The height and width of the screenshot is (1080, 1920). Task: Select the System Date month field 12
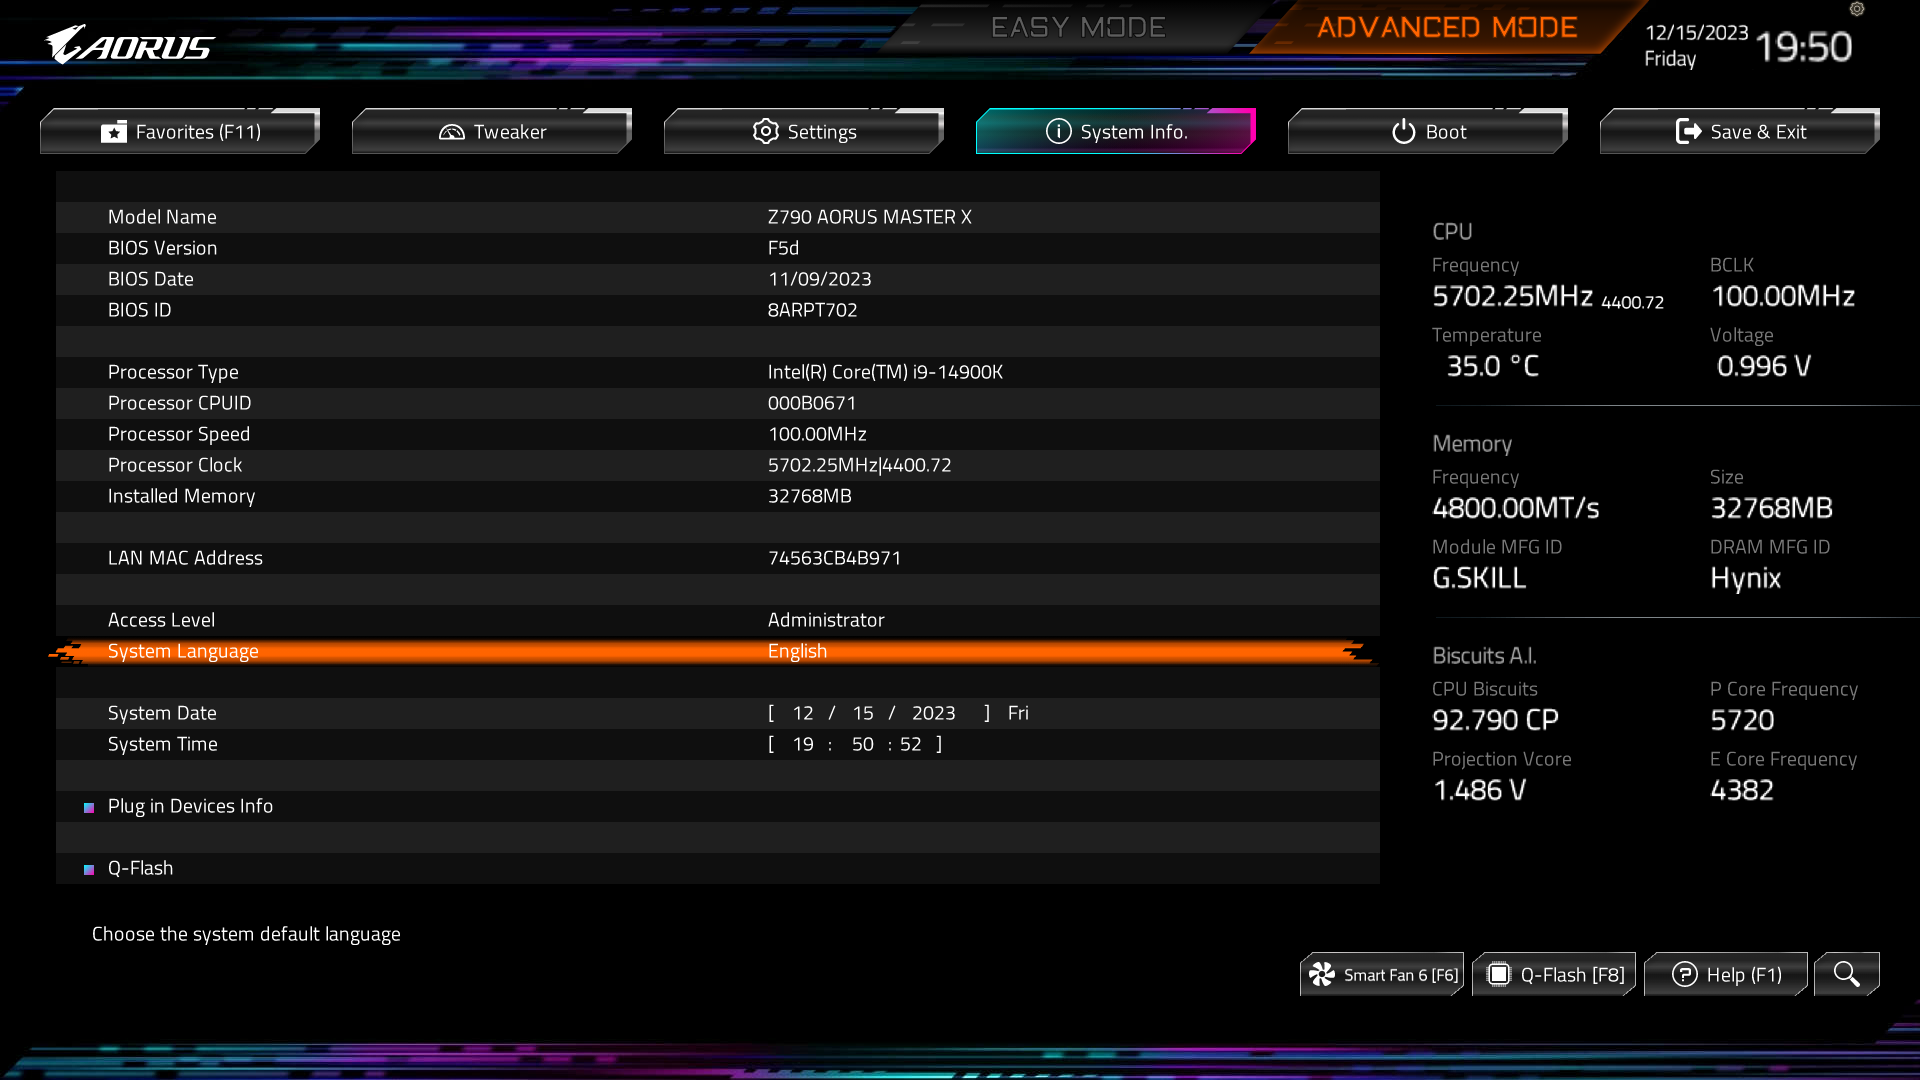[x=803, y=713]
